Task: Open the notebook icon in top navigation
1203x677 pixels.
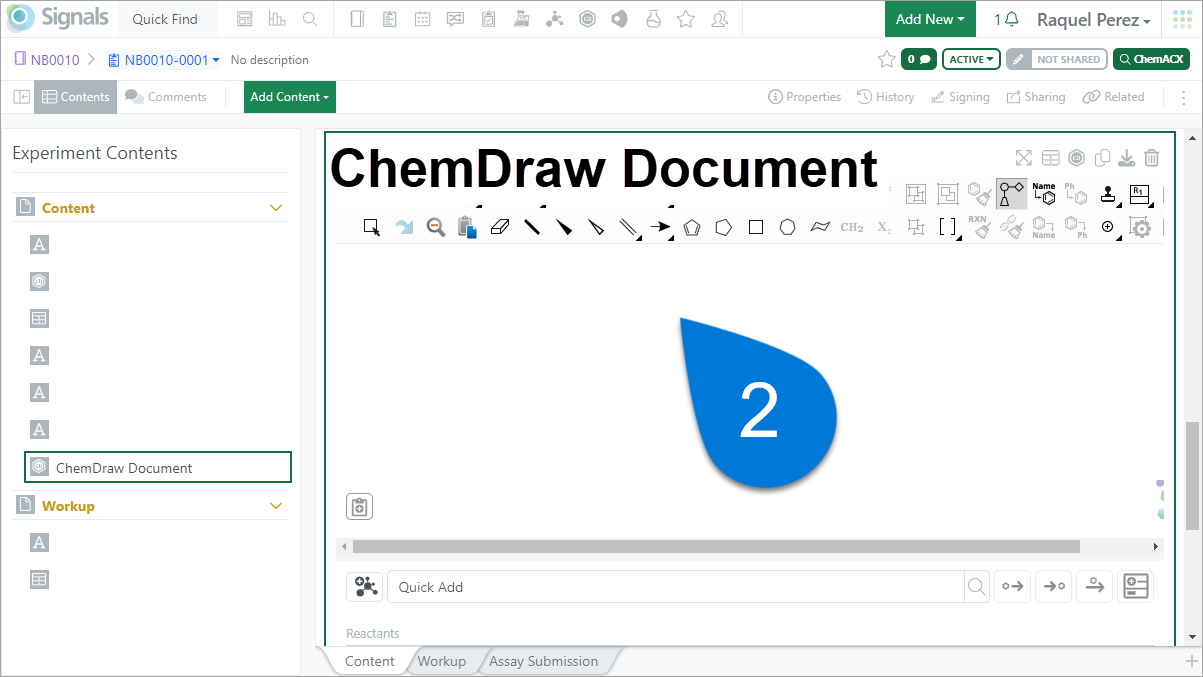Action: (x=358, y=19)
